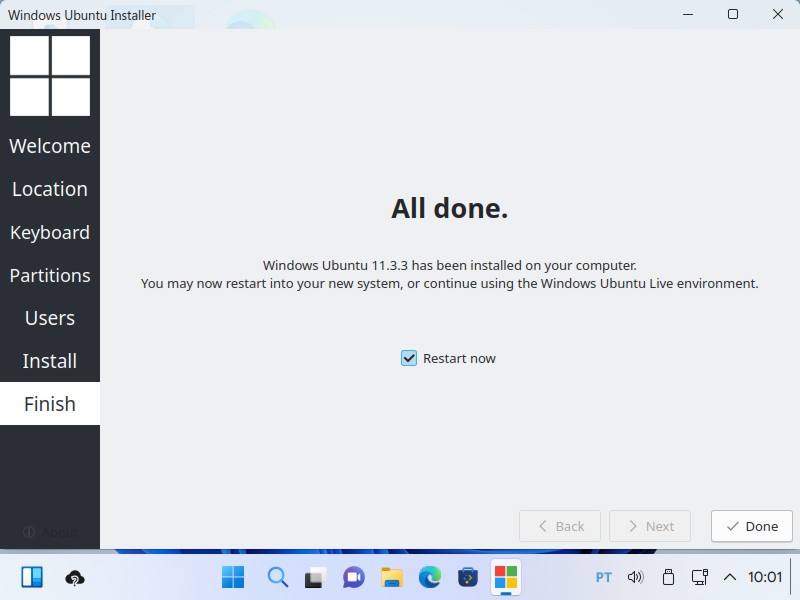Select the Install step in sidebar
The height and width of the screenshot is (600, 800).
[50, 361]
